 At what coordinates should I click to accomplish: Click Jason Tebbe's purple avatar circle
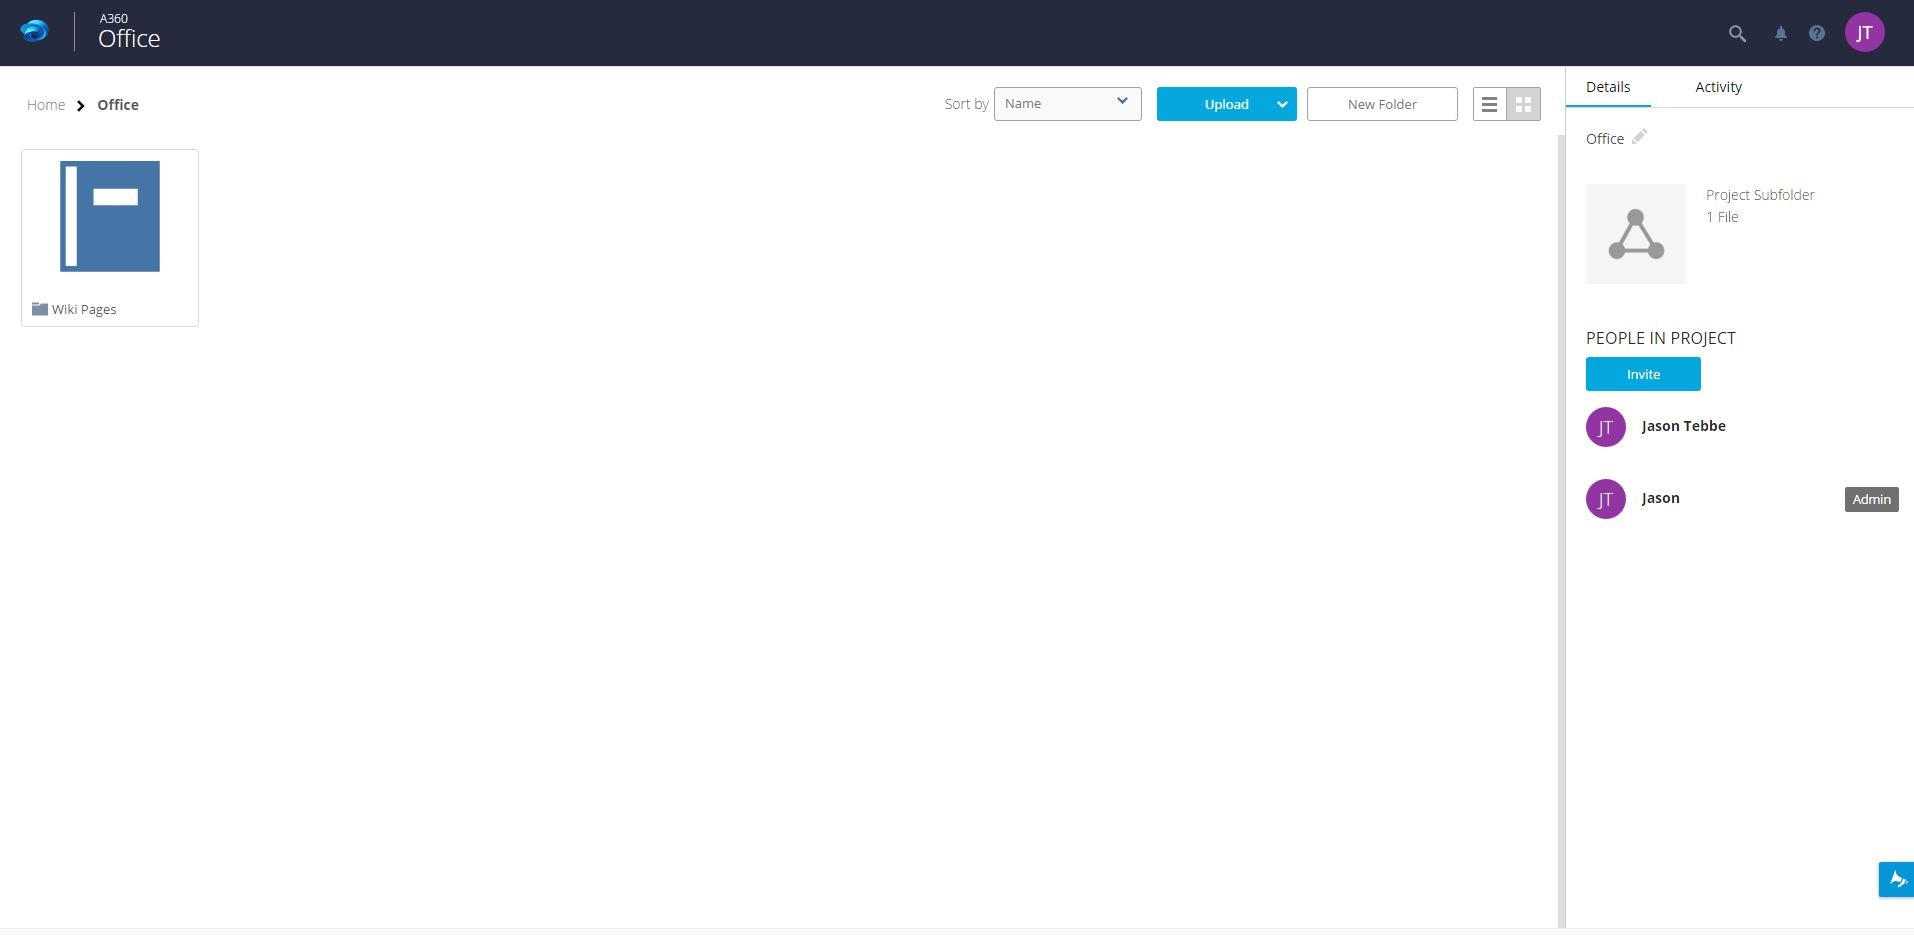click(x=1606, y=427)
